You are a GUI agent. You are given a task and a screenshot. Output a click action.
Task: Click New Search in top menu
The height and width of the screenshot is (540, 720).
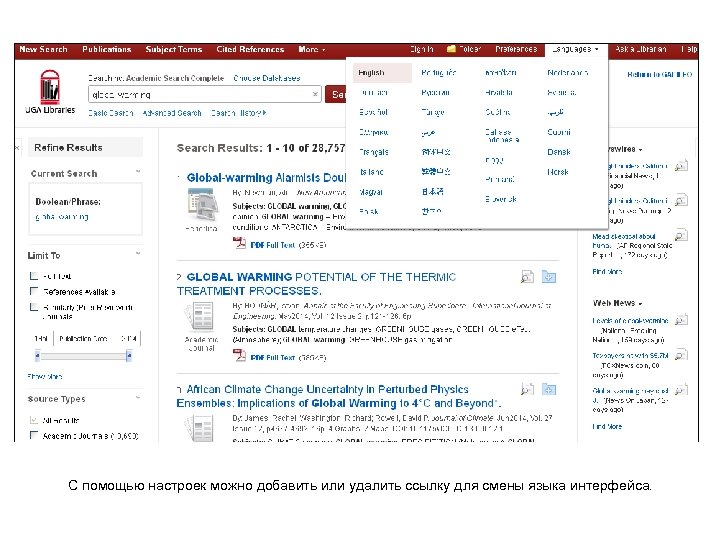(43, 49)
